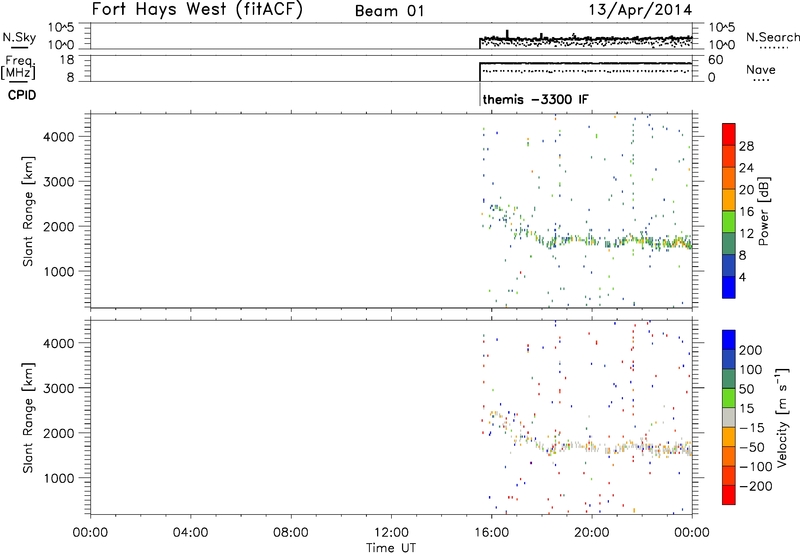Click the 'CPID' label

pyautogui.click(x=22, y=95)
